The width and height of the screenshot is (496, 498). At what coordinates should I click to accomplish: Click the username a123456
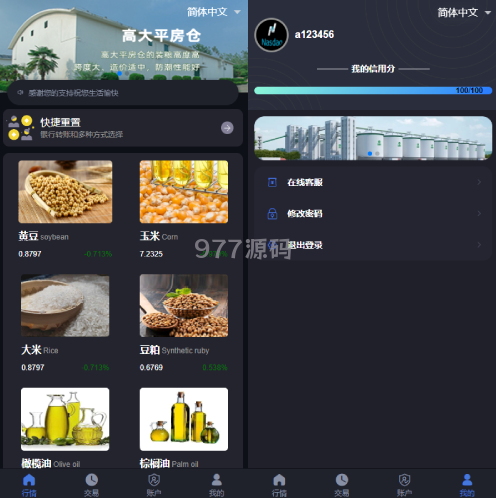pyautogui.click(x=314, y=34)
